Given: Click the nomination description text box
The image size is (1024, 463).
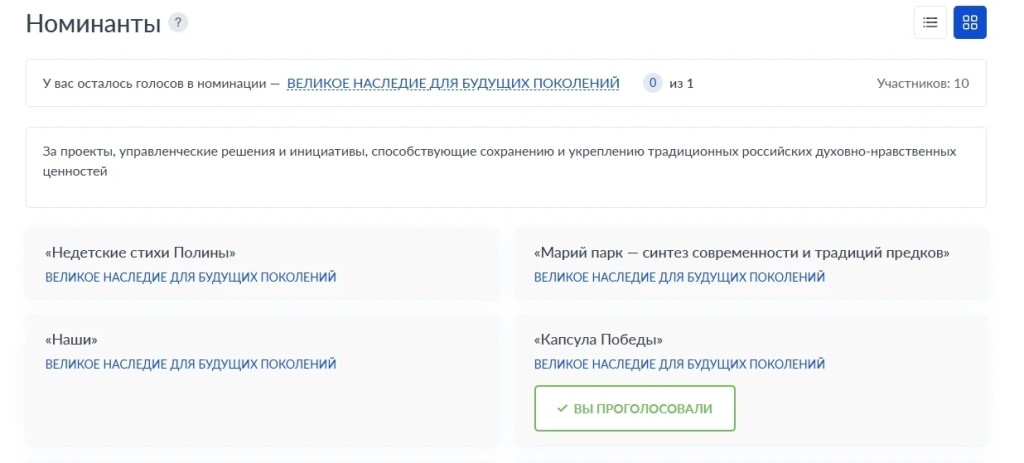Looking at the screenshot, I should pos(506,167).
